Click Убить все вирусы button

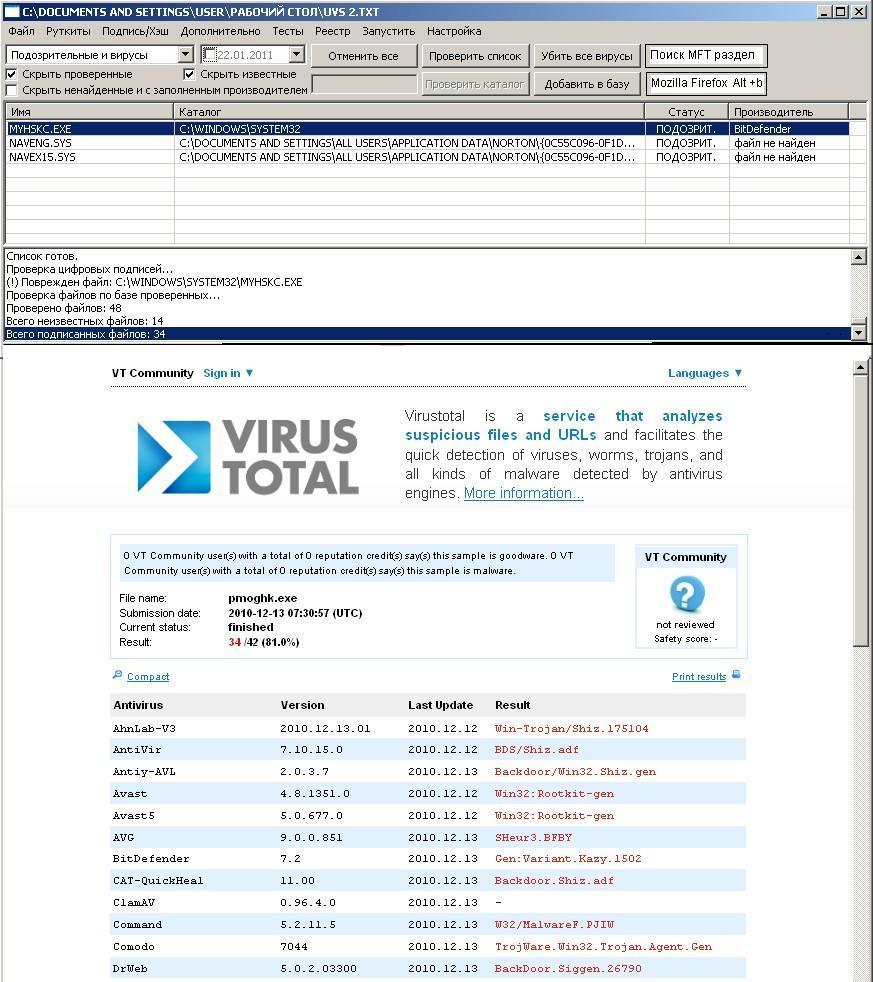pyautogui.click(x=587, y=56)
